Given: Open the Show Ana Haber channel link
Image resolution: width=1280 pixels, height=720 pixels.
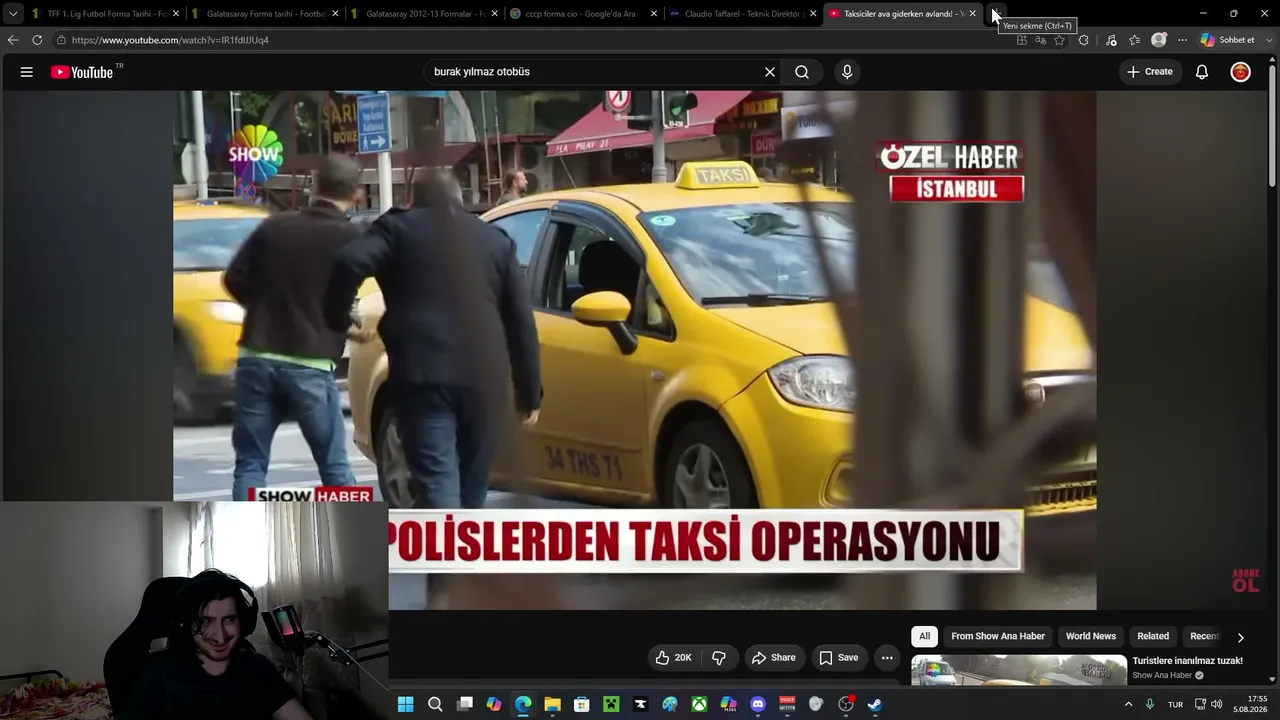Looking at the screenshot, I should tap(1162, 676).
